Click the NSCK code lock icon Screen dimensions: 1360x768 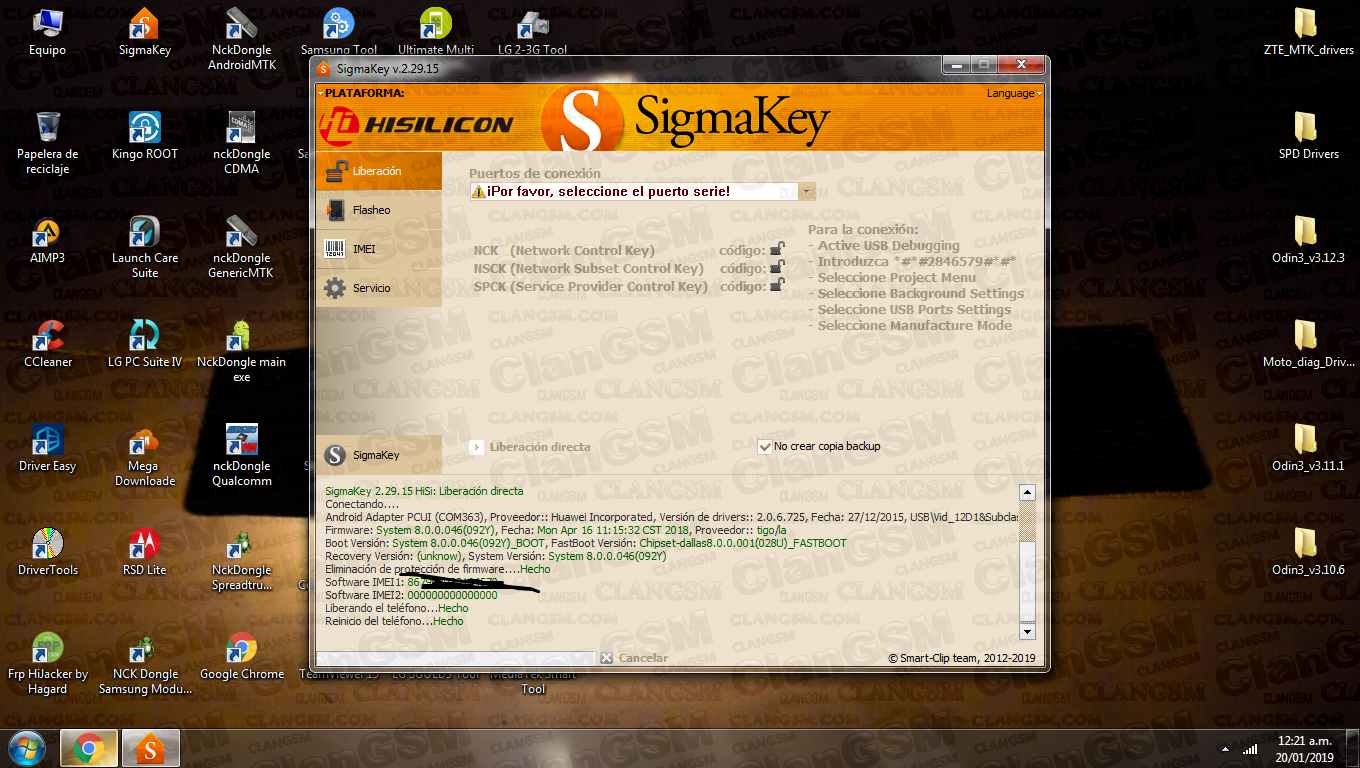(x=777, y=268)
